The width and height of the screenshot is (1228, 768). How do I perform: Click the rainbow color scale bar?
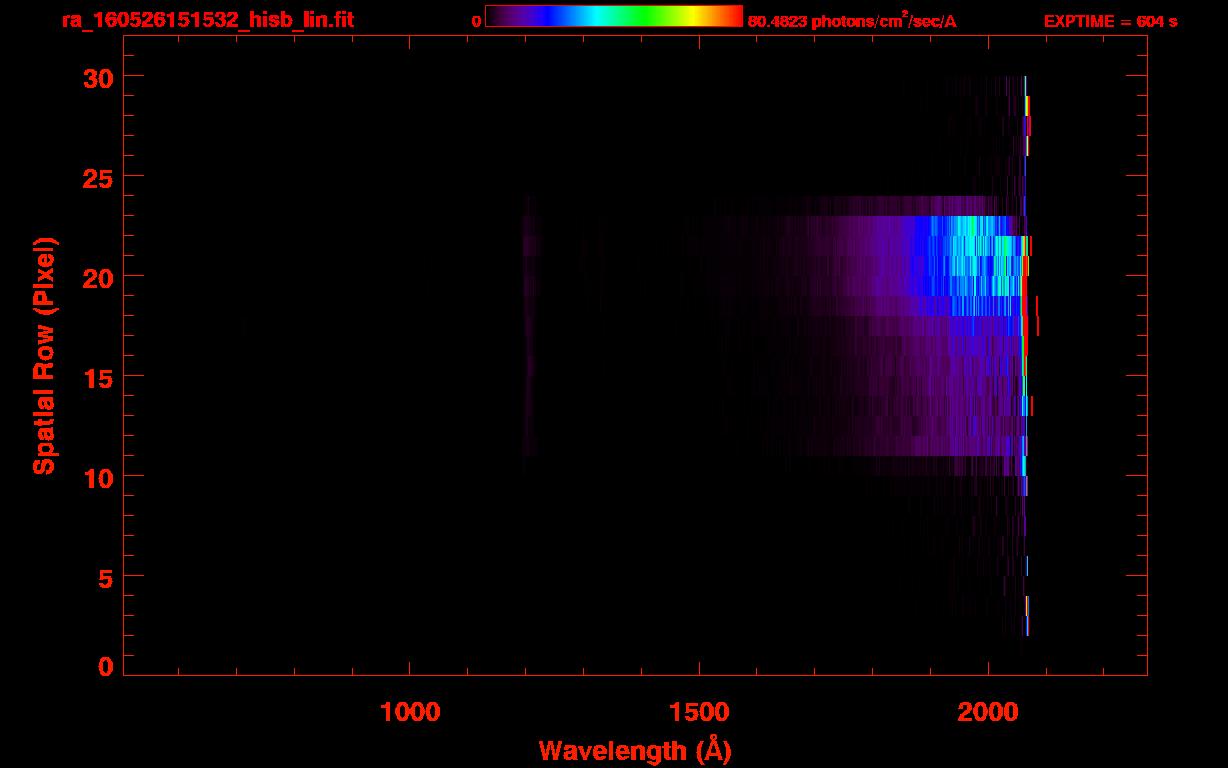point(614,16)
